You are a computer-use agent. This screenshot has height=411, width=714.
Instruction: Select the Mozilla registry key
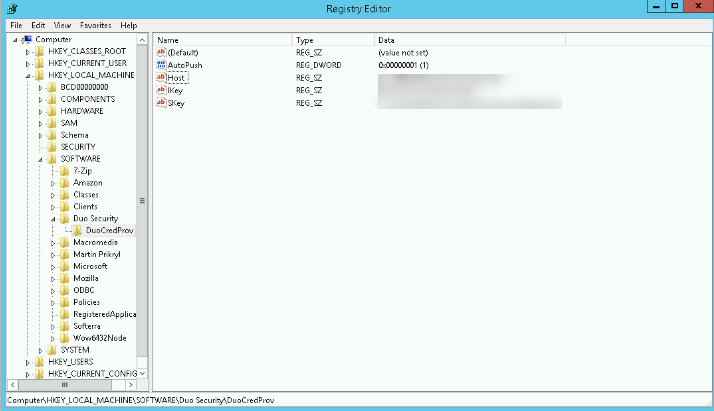click(84, 278)
